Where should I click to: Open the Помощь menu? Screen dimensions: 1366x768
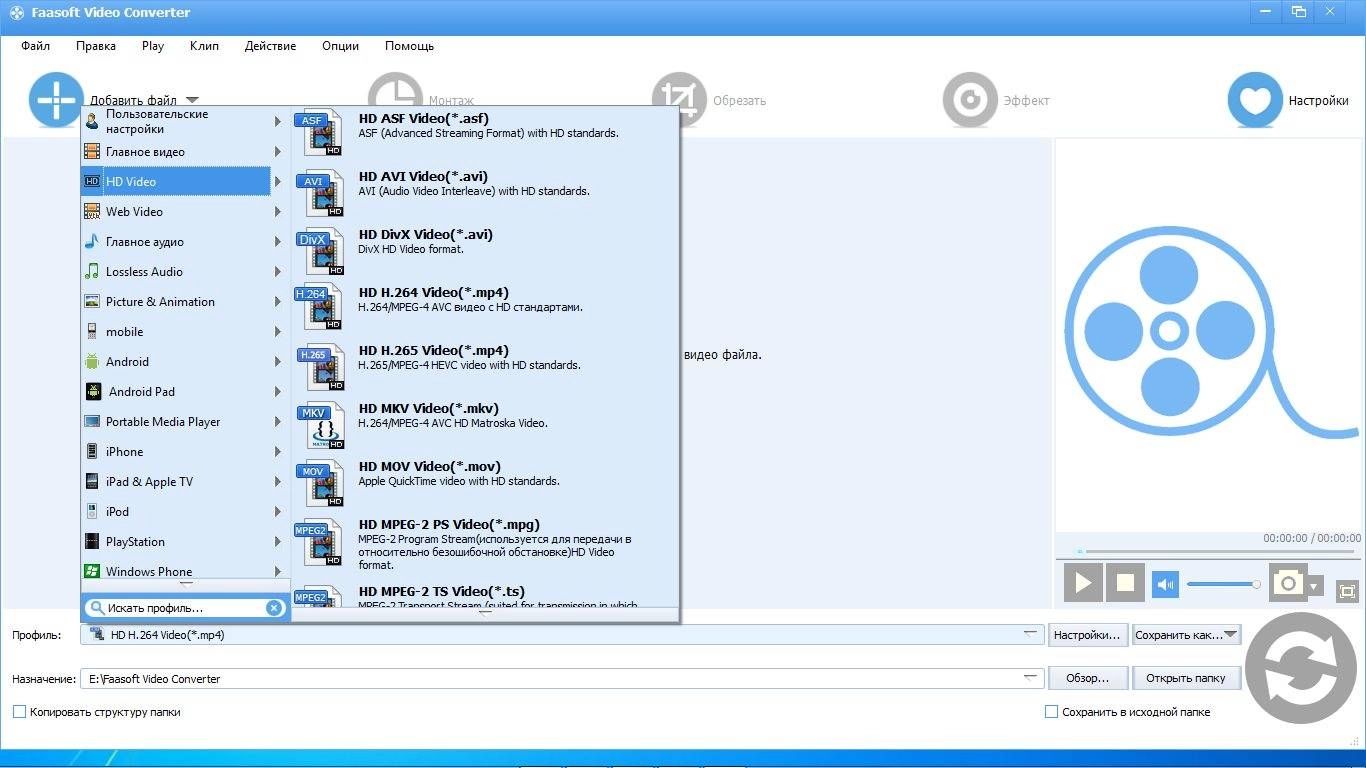(x=409, y=46)
